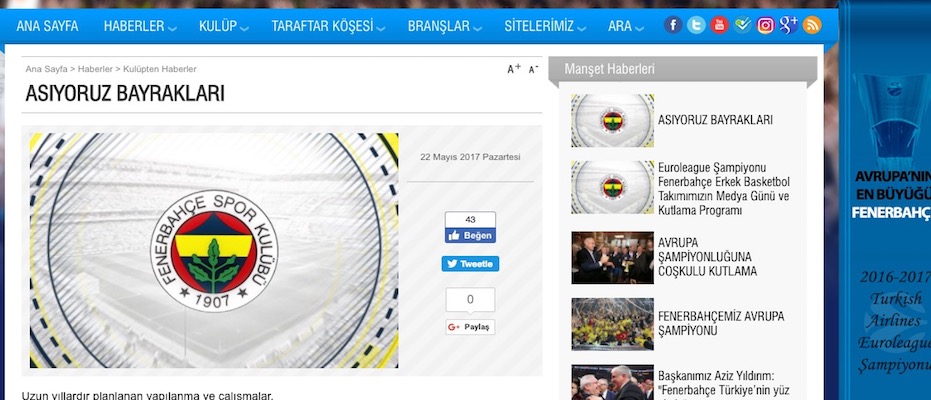Open the AVRUPA ŞAMPİYONLUĞUNA COŞKULU KUTLAMA thumbnail
This screenshot has width=931, height=400.
click(612, 258)
